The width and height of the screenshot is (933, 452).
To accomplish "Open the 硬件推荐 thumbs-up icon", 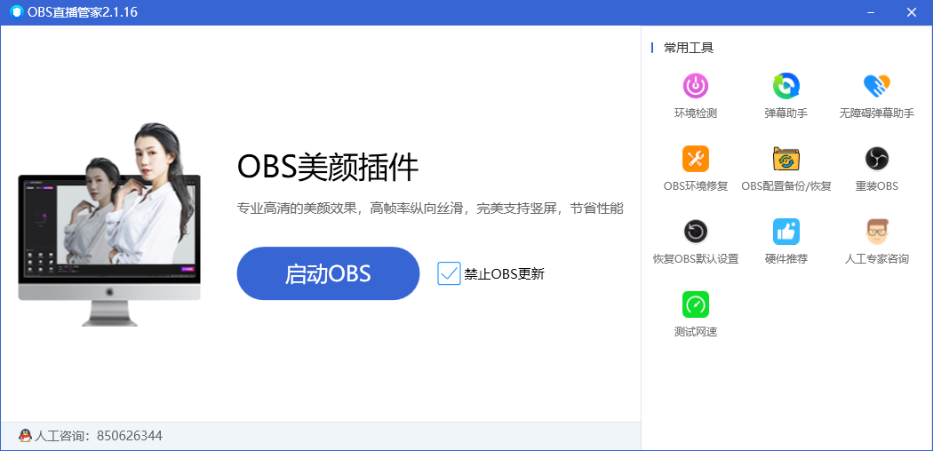I will point(786,231).
